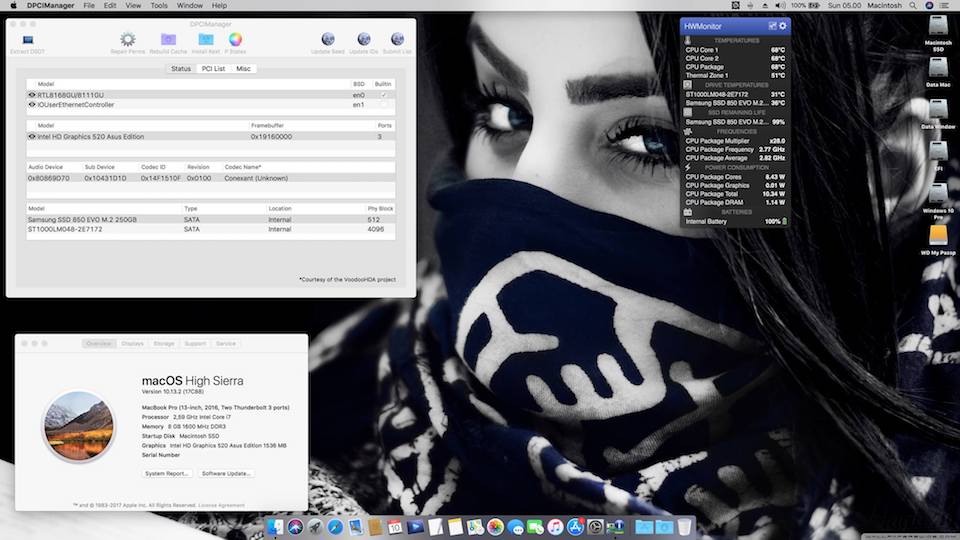This screenshot has width=960, height=540.
Task: Select the Samsung SSD 850 EVO row
Action: 82,219
